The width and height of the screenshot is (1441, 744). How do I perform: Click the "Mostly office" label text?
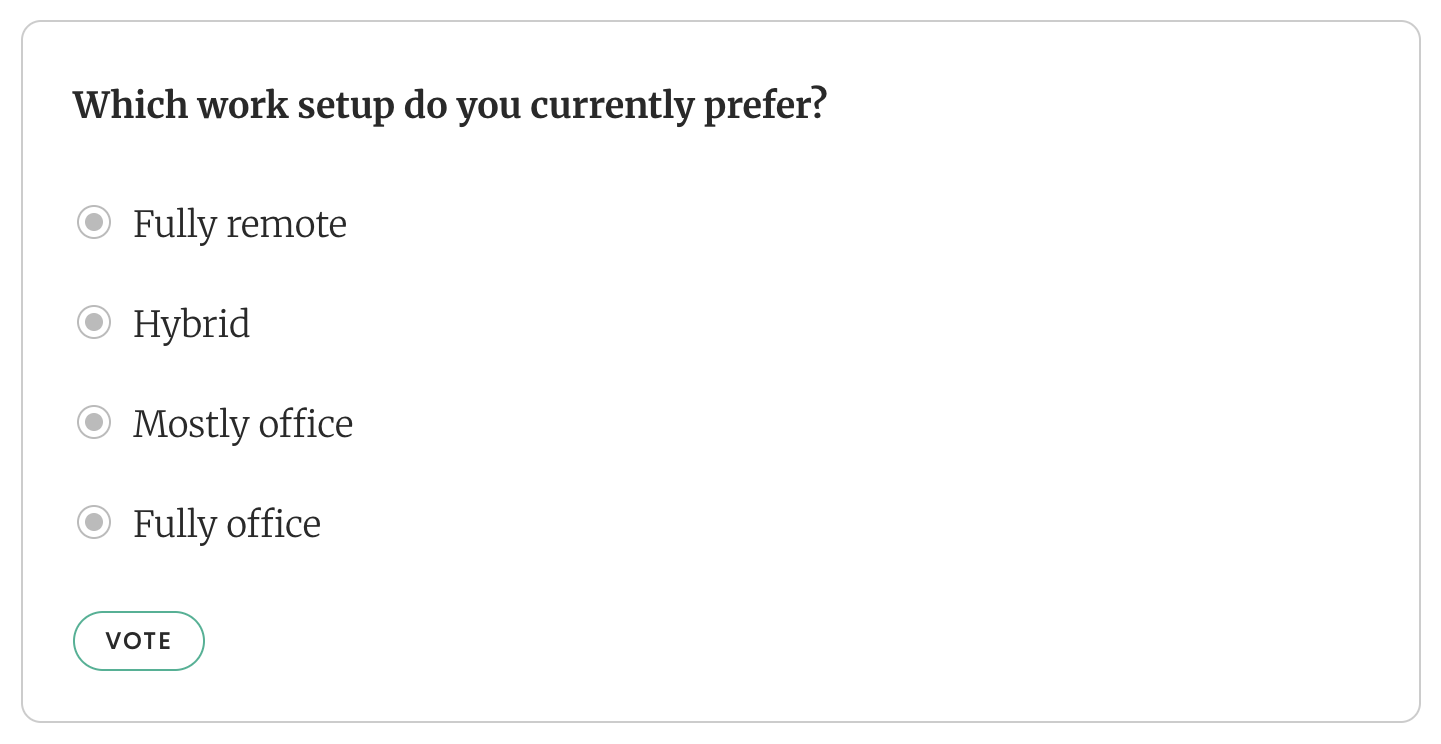pos(243,424)
